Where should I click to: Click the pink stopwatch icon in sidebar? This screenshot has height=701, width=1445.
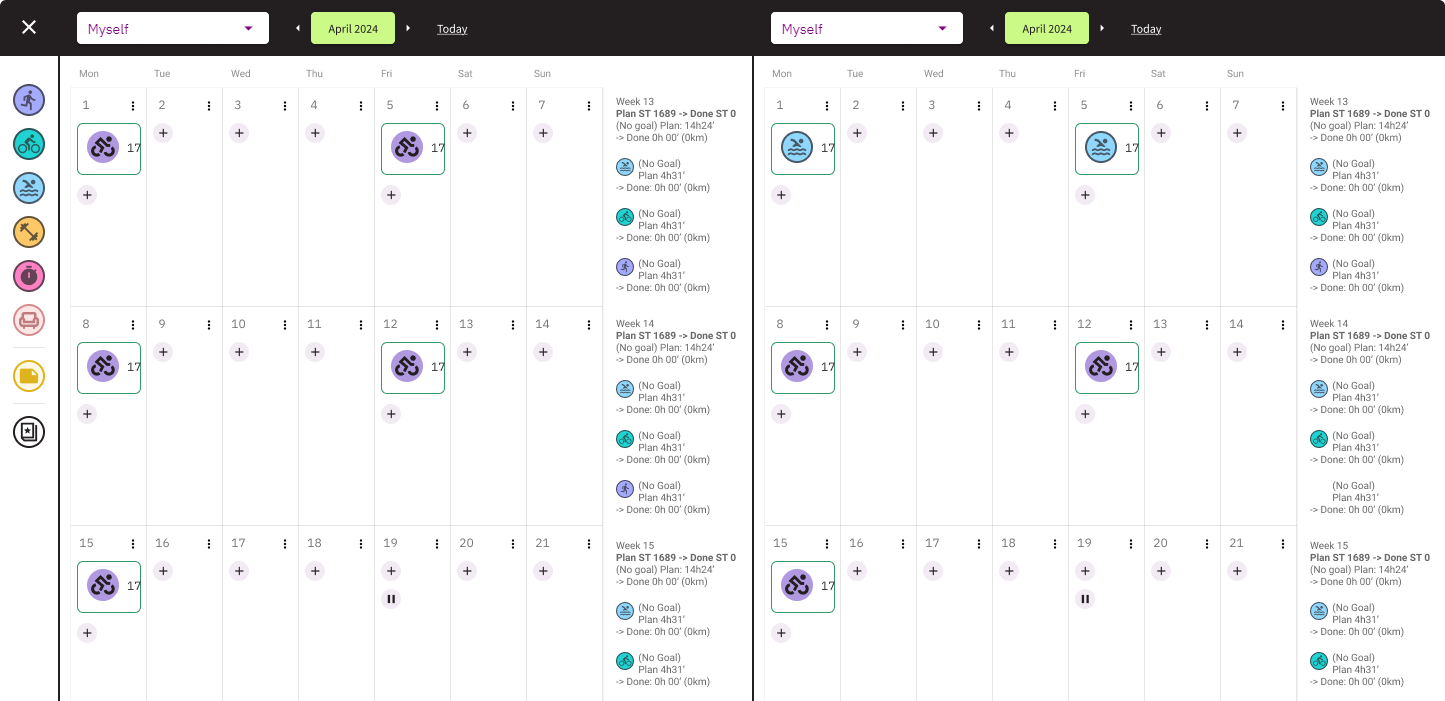pyautogui.click(x=29, y=275)
